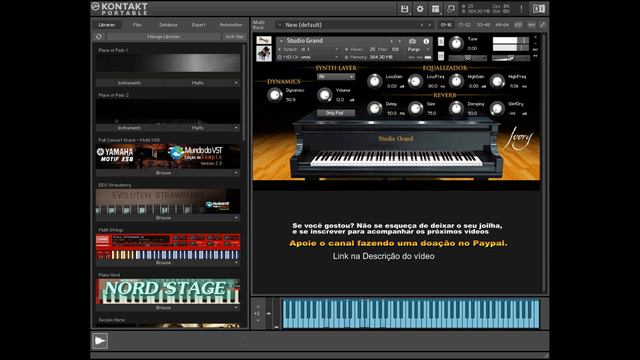Click the HighGain equalizer knob
640x360 pixels.
click(456, 81)
